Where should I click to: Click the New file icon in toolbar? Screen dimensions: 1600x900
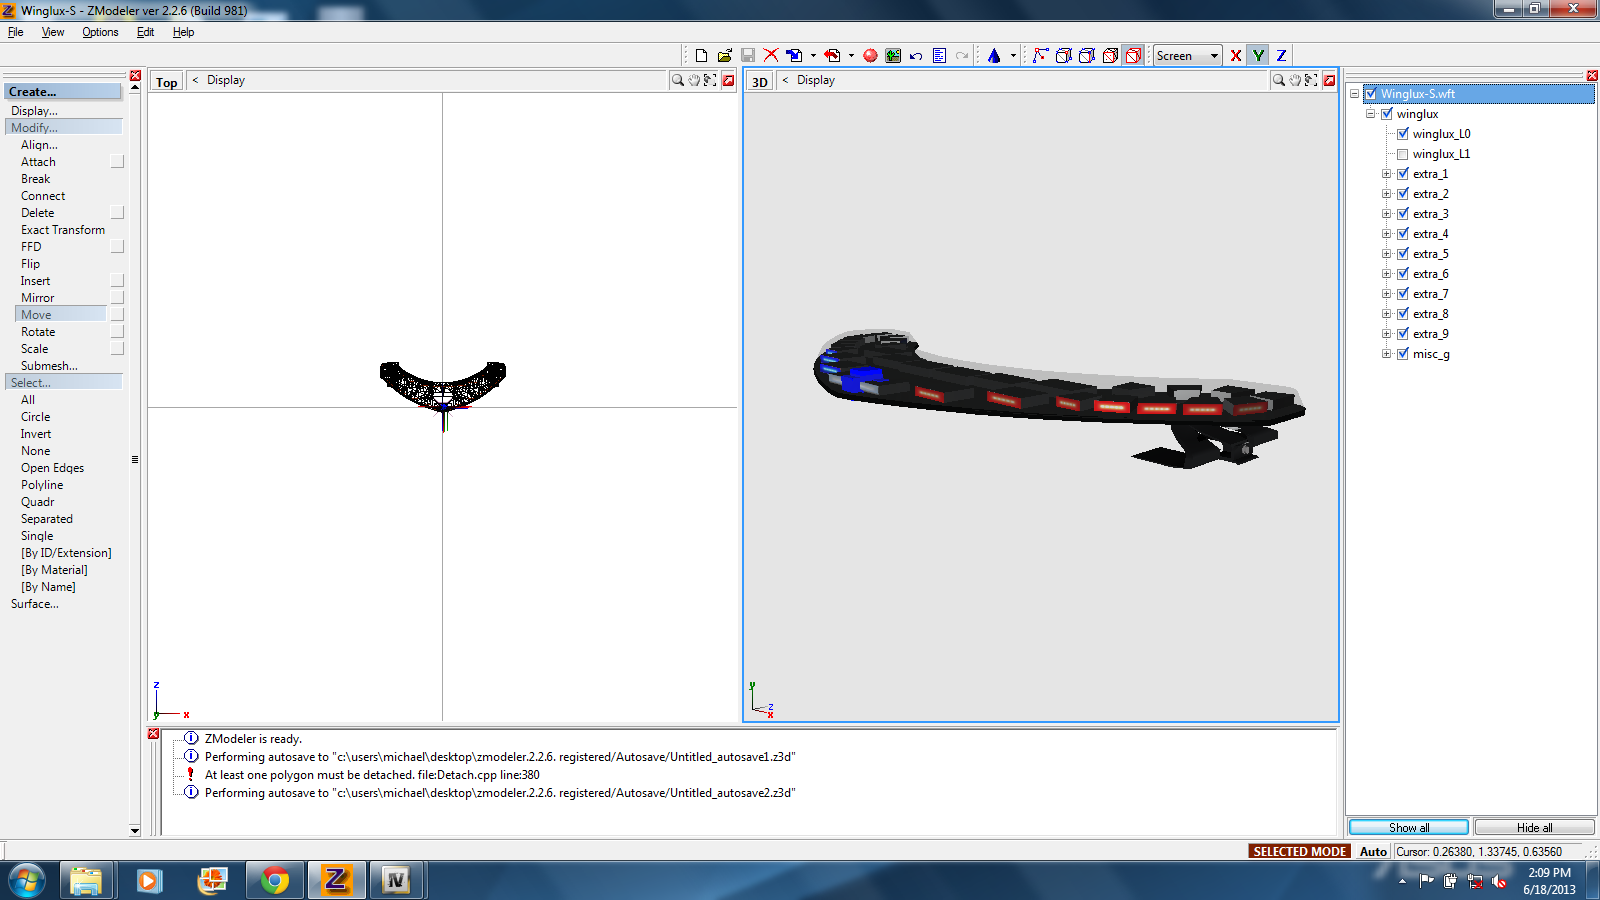(x=701, y=56)
